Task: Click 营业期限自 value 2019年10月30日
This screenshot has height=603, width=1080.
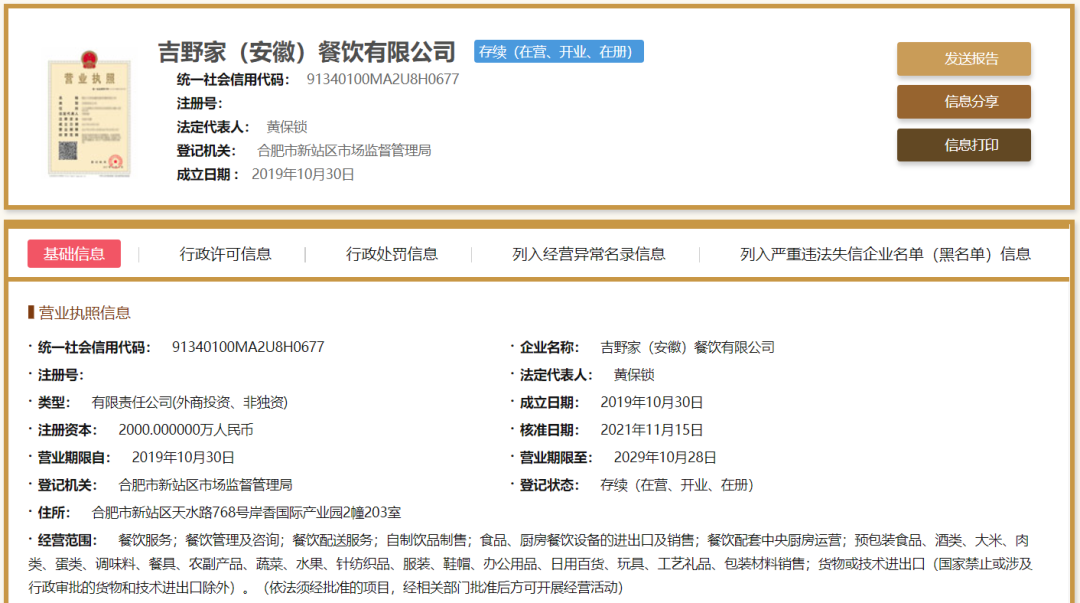Action: 183,458
